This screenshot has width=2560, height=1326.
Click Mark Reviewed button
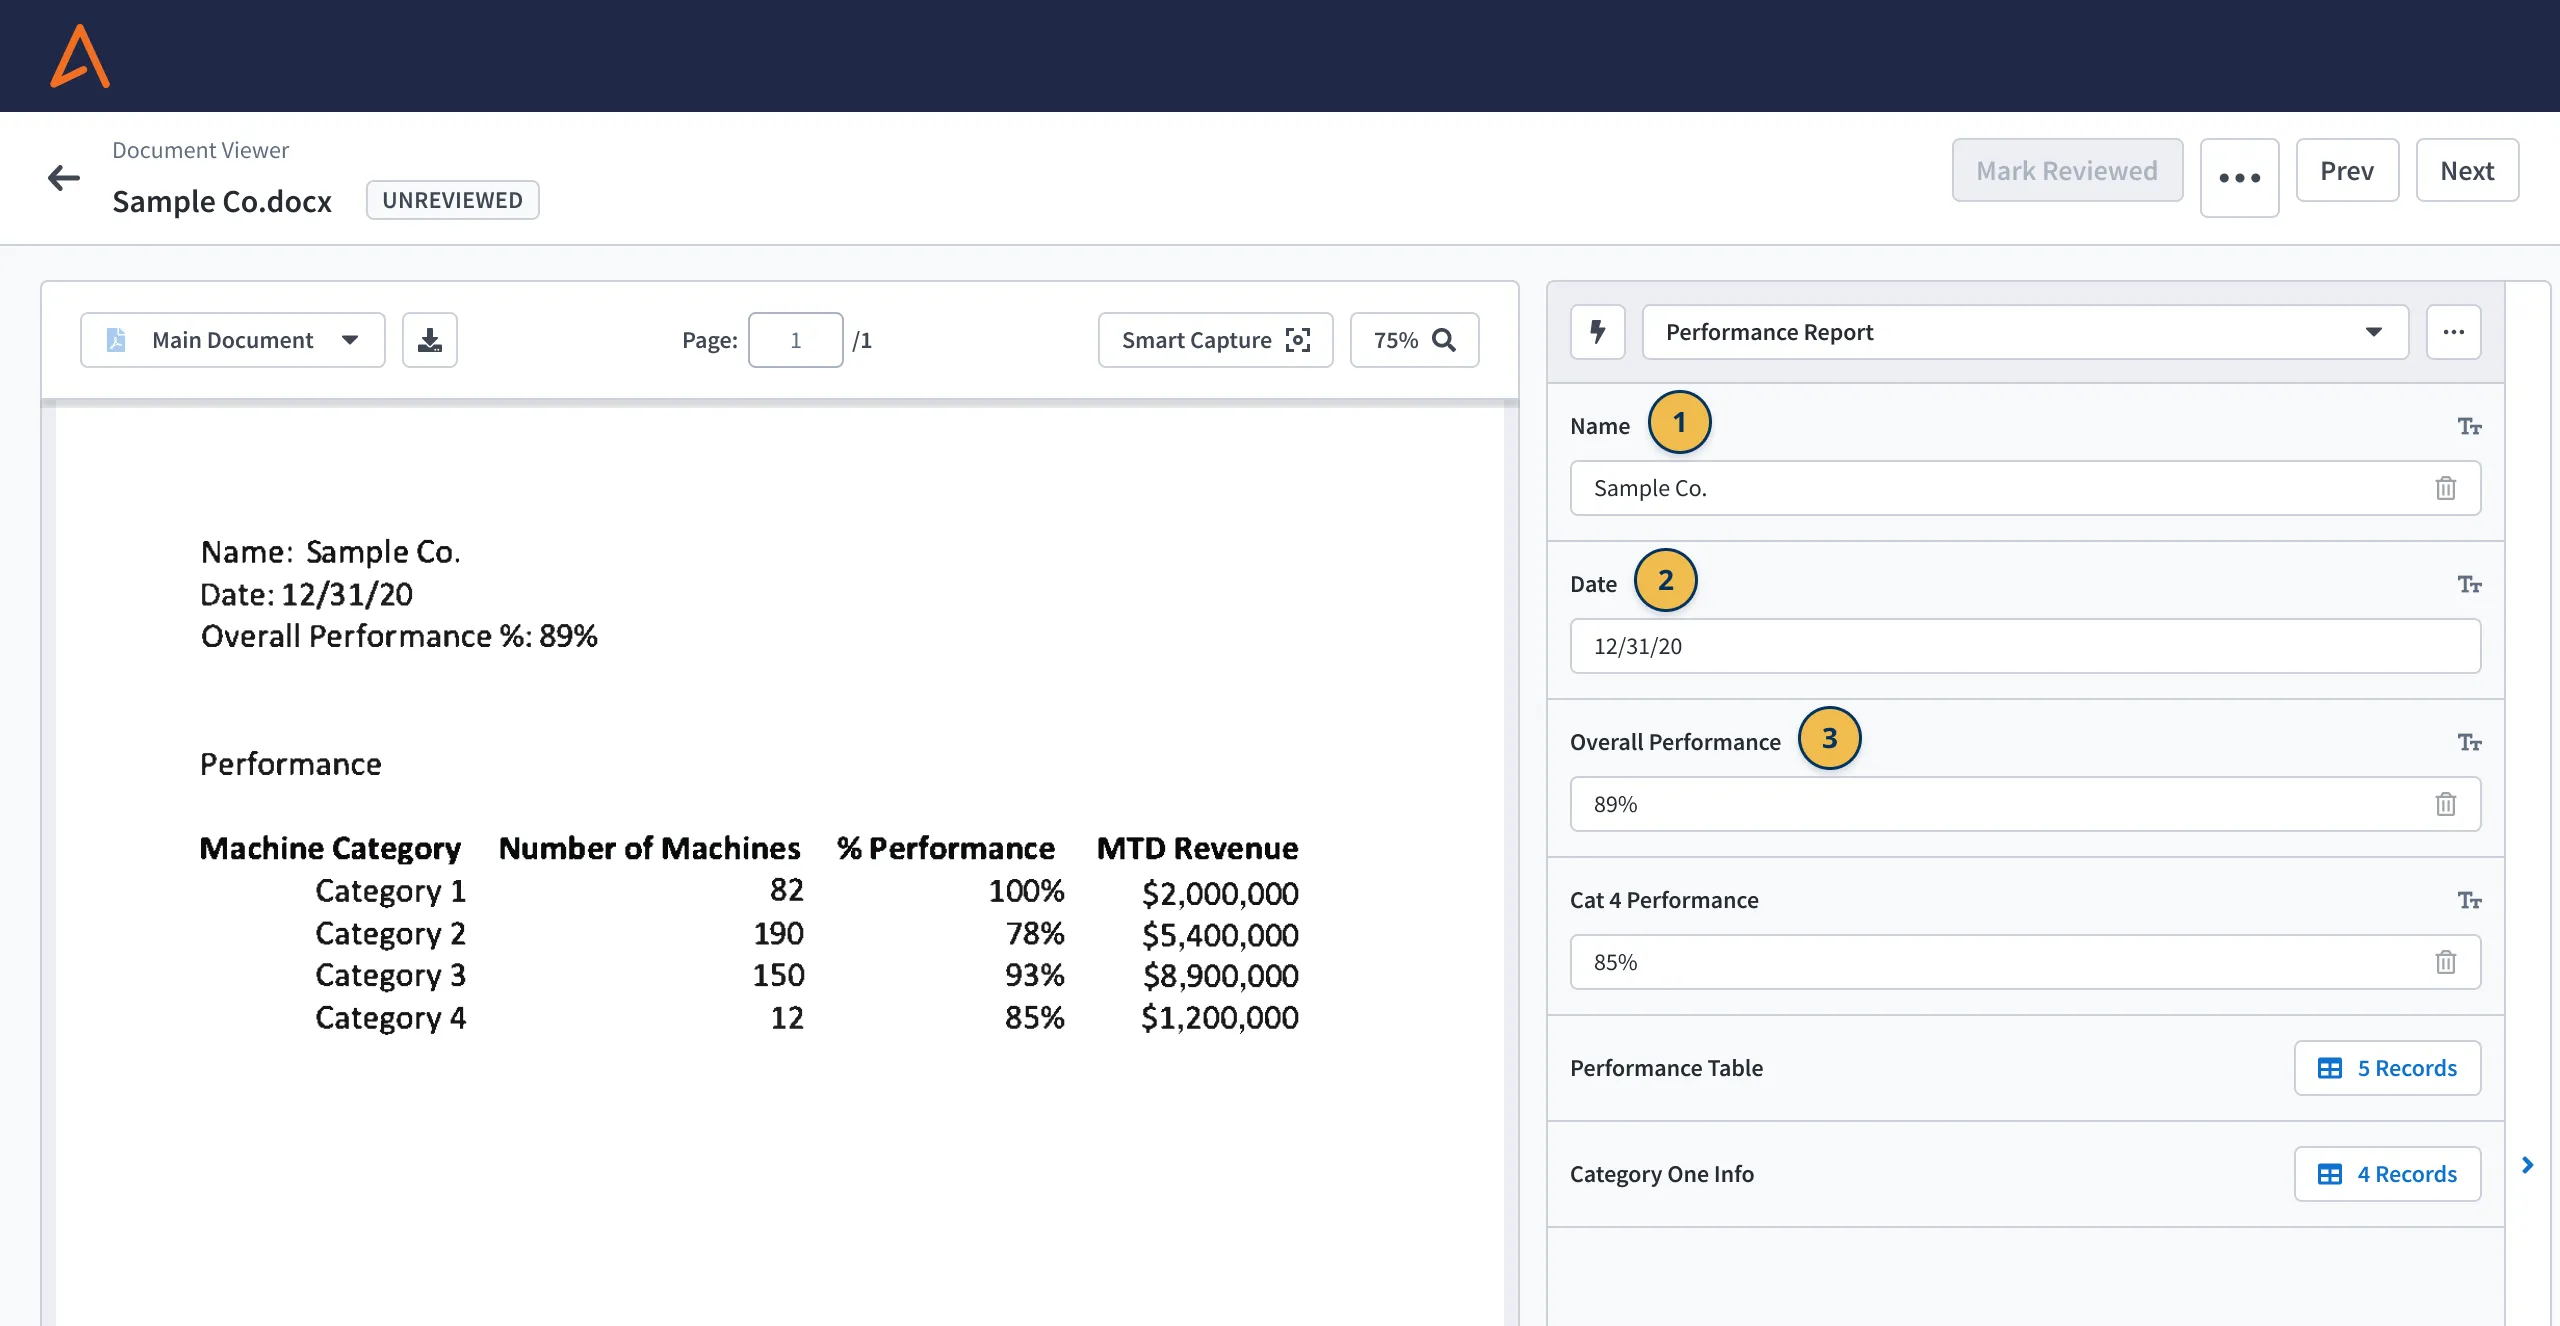click(2068, 170)
